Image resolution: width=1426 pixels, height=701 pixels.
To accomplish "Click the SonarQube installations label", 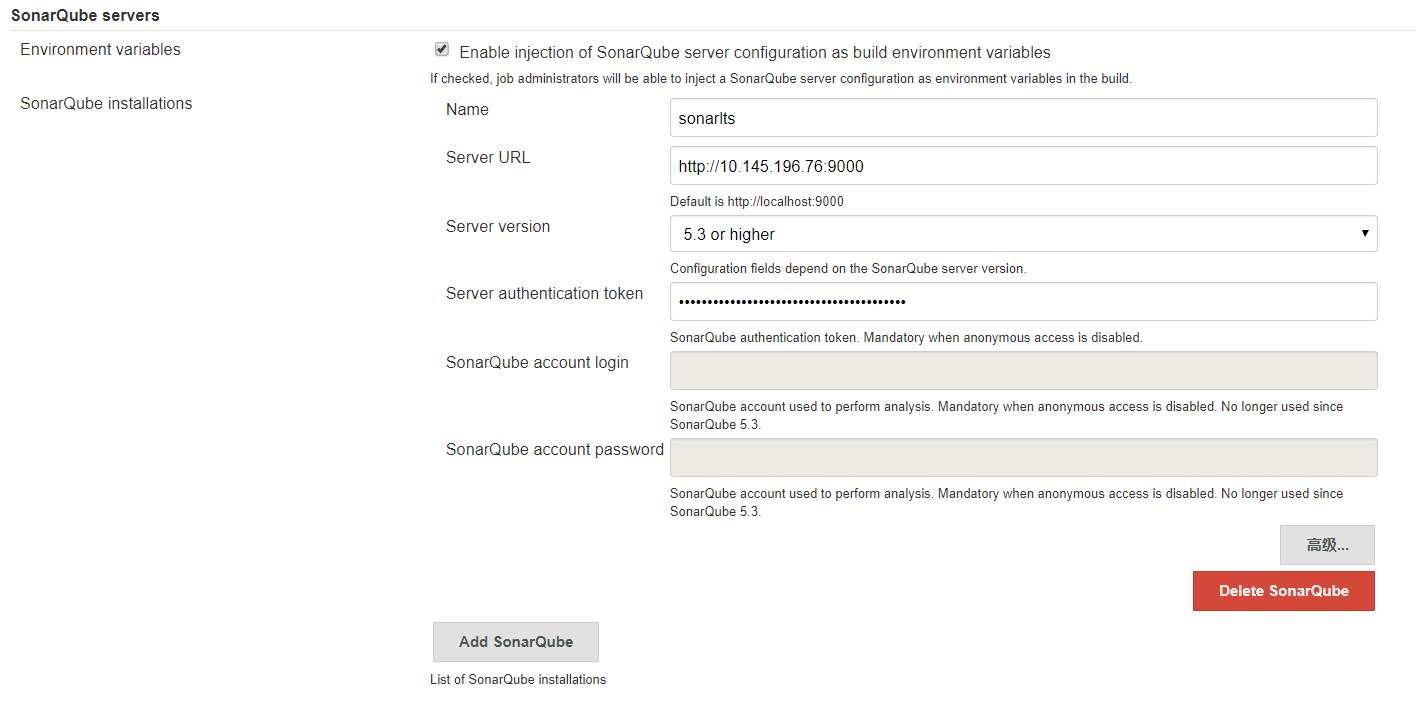I will click(x=106, y=104).
